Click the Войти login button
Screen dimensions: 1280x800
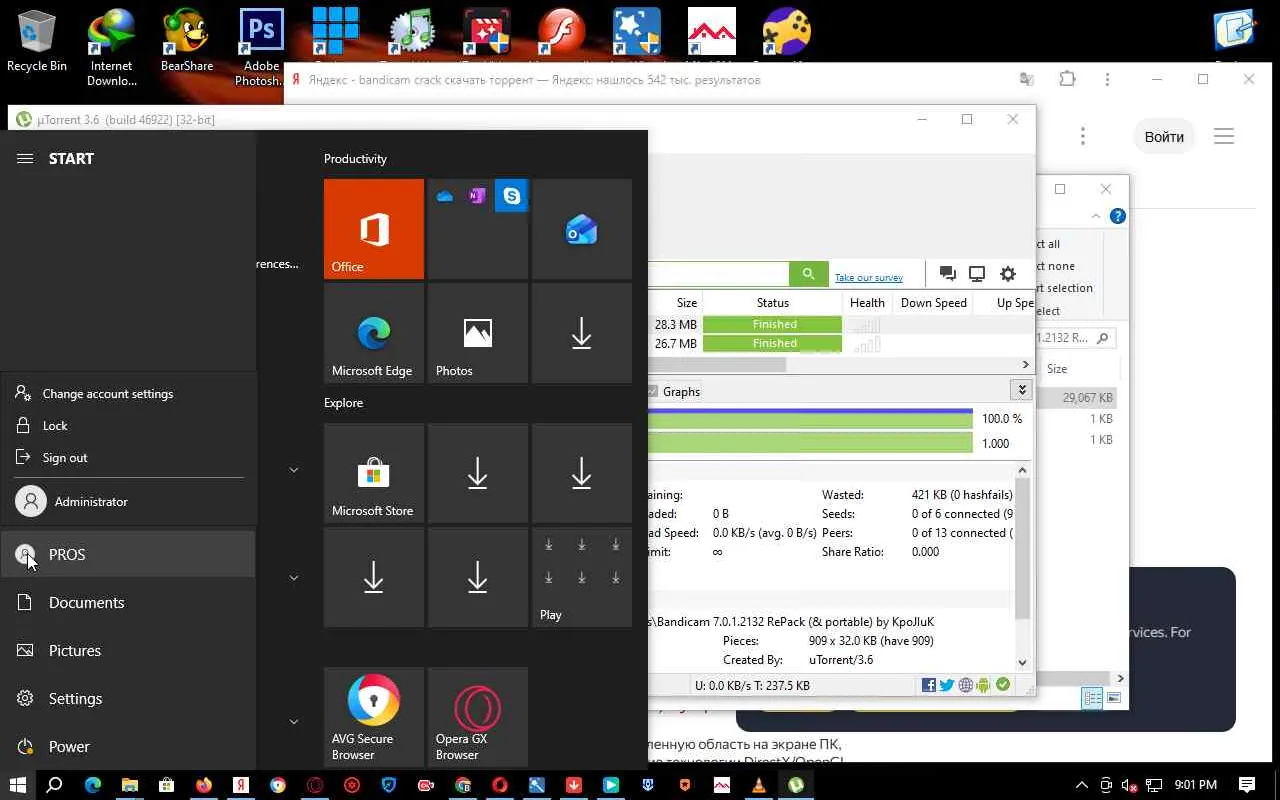click(x=1164, y=137)
